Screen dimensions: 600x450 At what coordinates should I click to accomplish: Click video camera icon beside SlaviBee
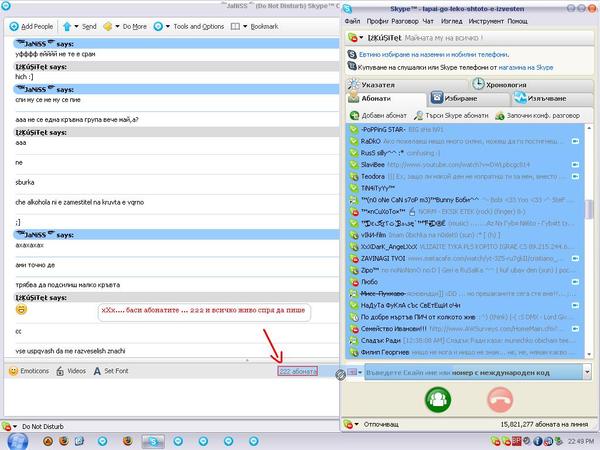coord(575,165)
